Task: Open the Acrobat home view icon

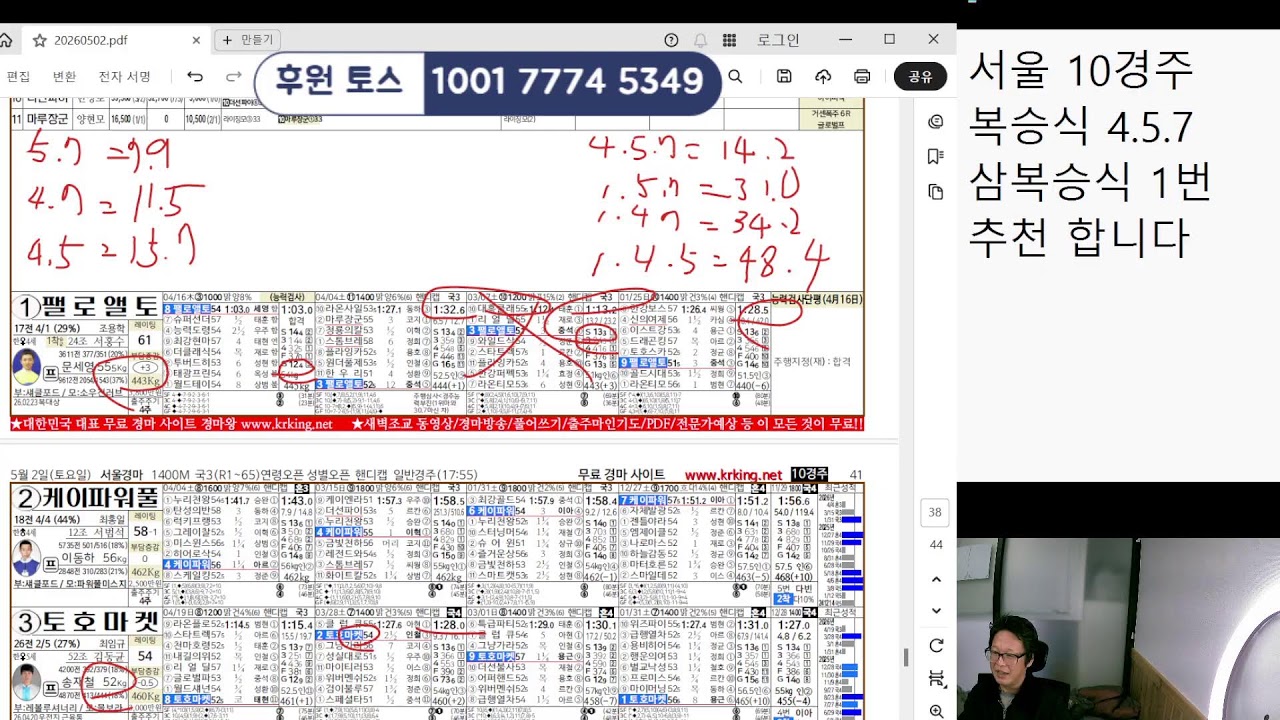Action: [x=5, y=40]
